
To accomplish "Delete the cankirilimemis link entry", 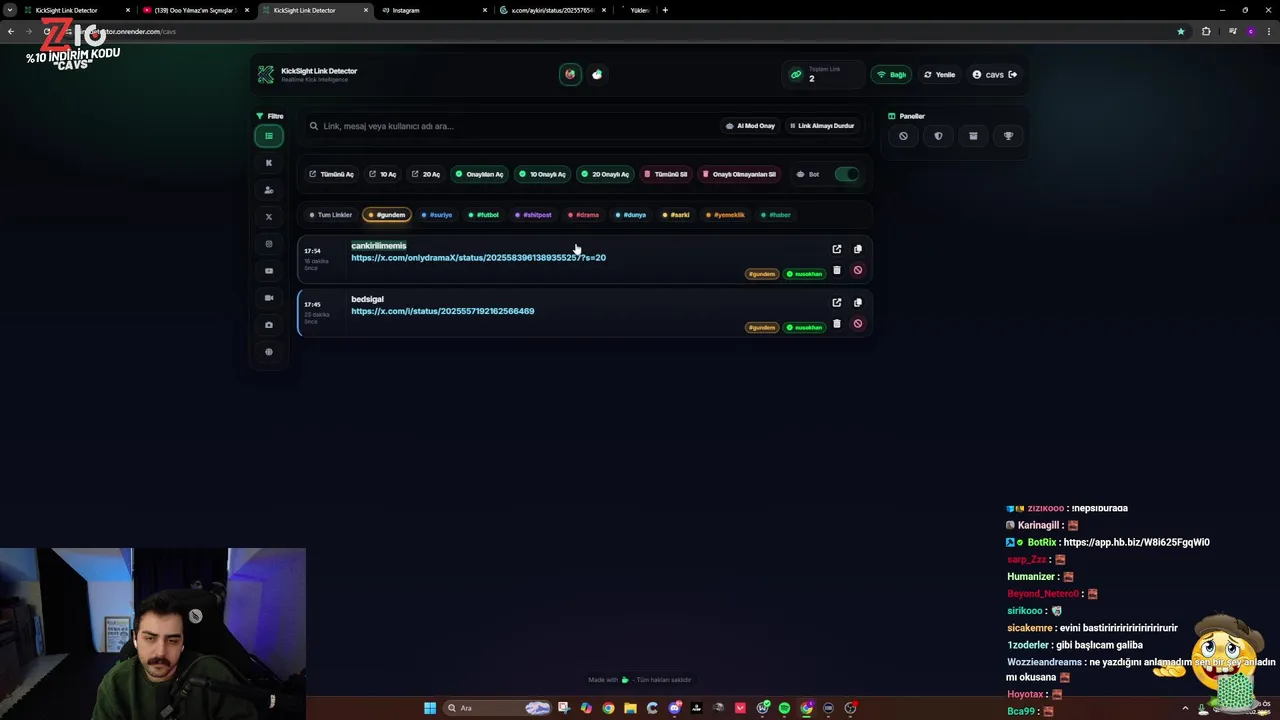I will (837, 270).
